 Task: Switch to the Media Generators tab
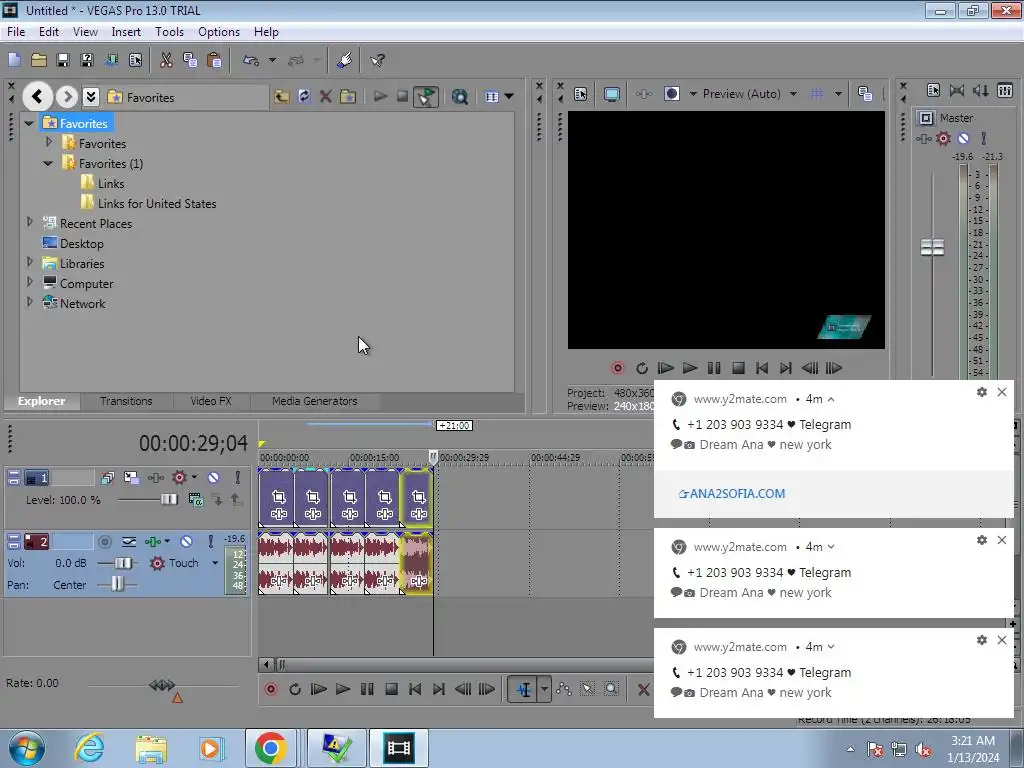315,401
